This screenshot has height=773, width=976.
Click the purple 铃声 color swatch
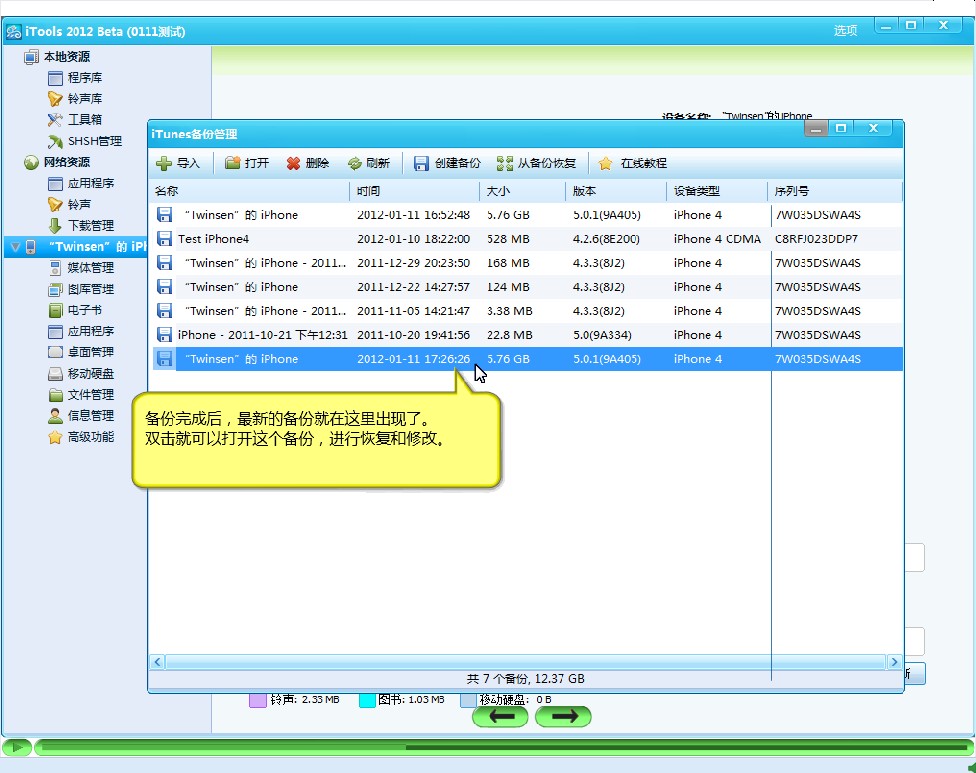tap(258, 700)
